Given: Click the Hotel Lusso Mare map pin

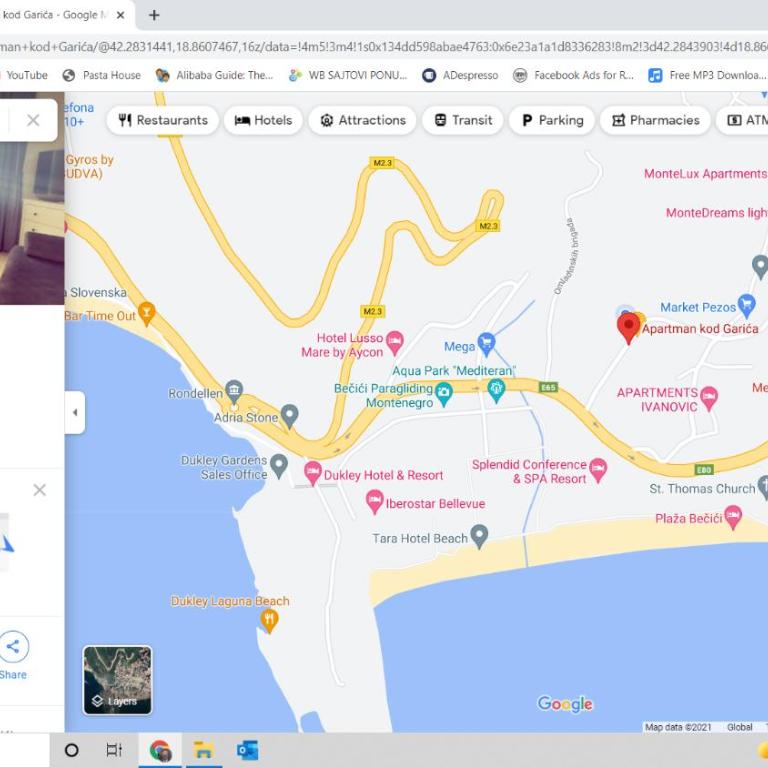Looking at the screenshot, I should [x=394, y=342].
